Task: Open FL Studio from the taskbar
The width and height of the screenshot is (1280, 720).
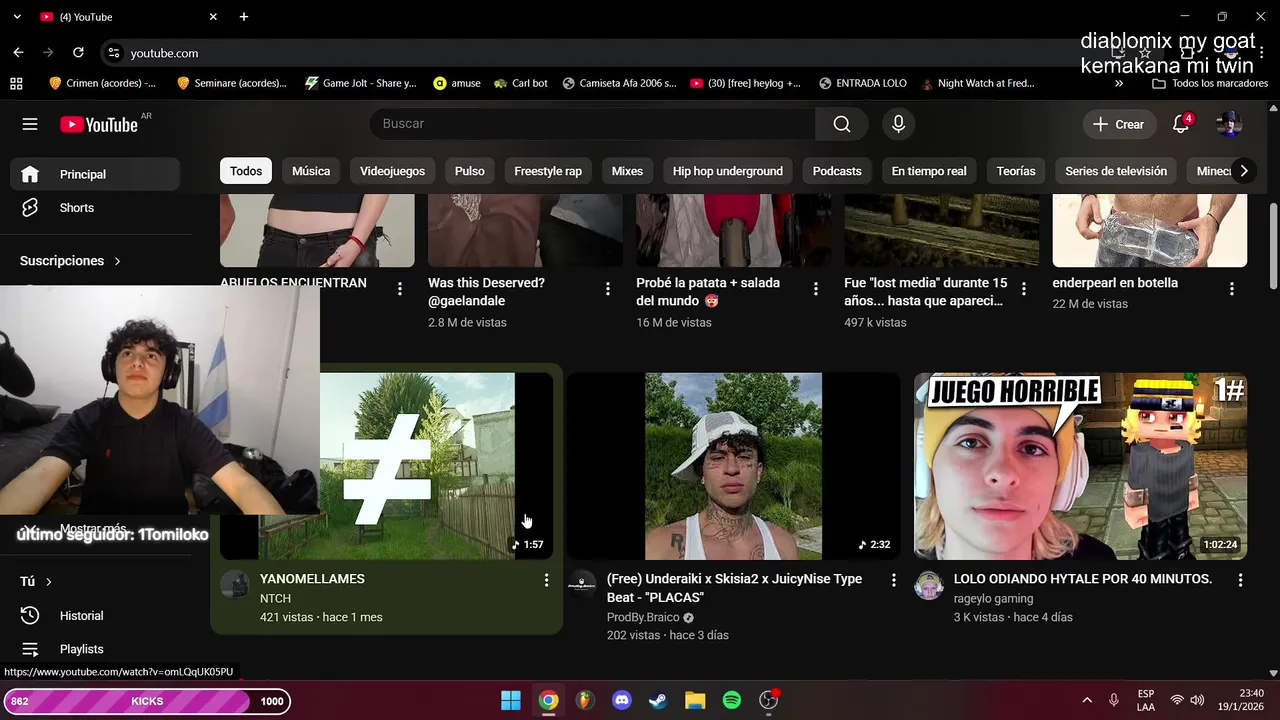Action: [x=585, y=700]
